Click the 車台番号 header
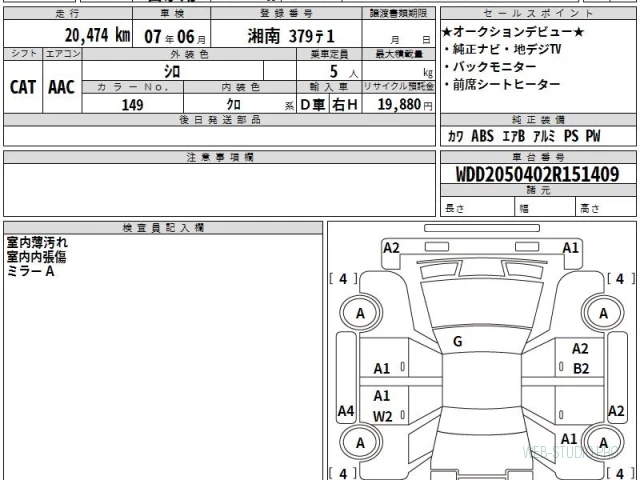Screen dimensions: 640x480 click(x=538, y=157)
